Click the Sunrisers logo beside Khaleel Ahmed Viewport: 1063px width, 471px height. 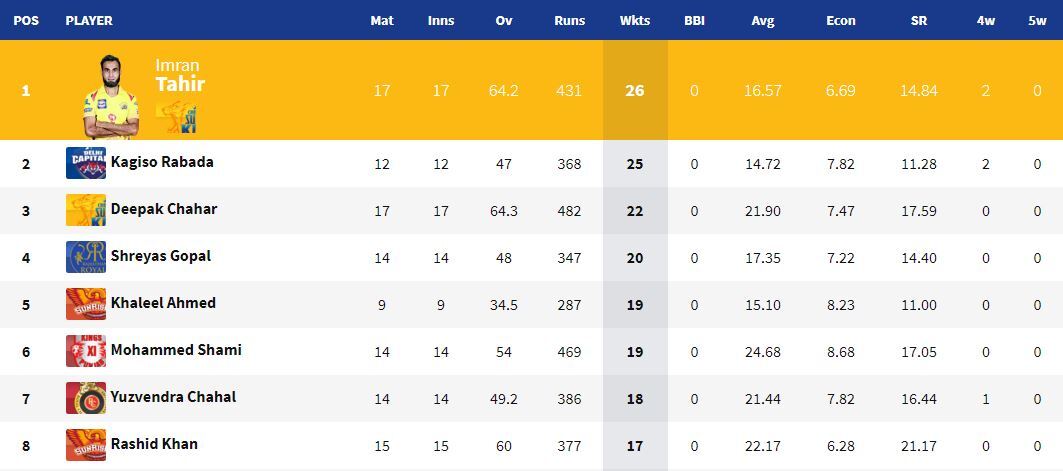[x=85, y=304]
